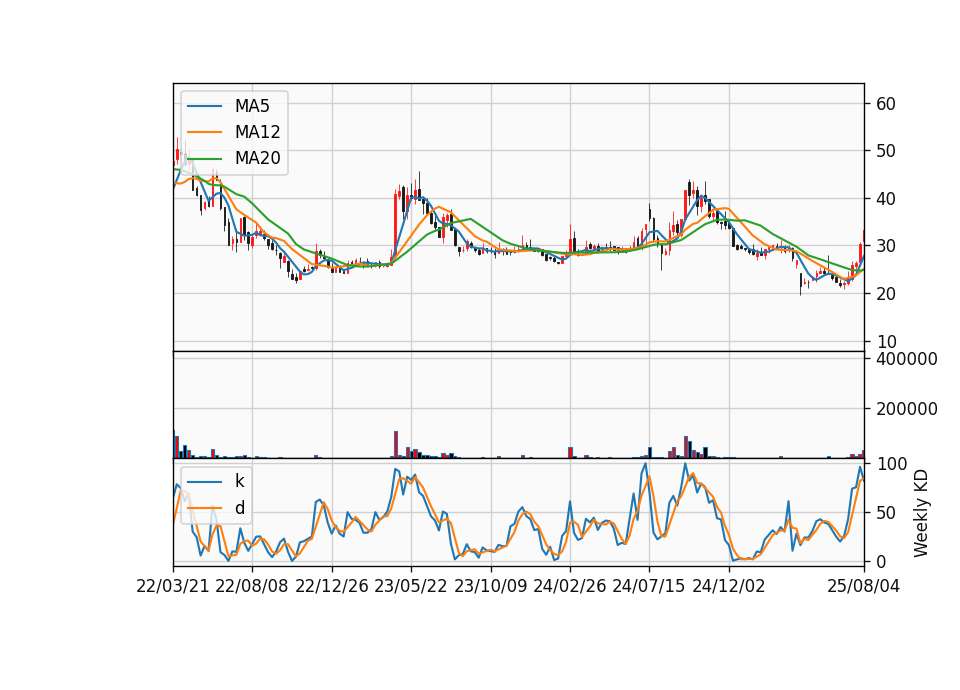This screenshot has width=960, height=690.
Task: Click the KD axis value 0
Action: coord(881,561)
